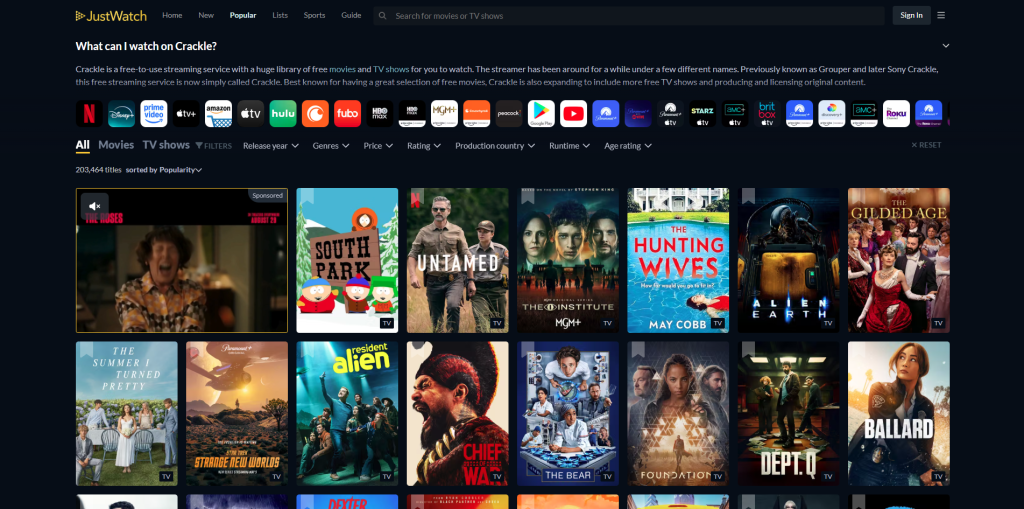The width and height of the screenshot is (1024, 509).
Task: Select the YouTube provider icon
Action: (574, 114)
